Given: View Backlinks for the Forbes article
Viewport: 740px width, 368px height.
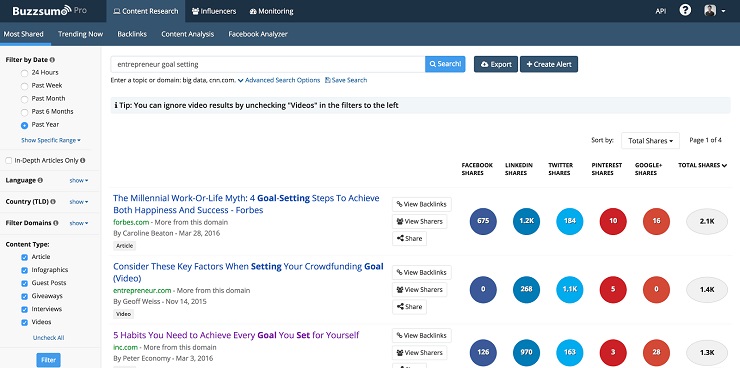Looking at the screenshot, I should (422, 204).
